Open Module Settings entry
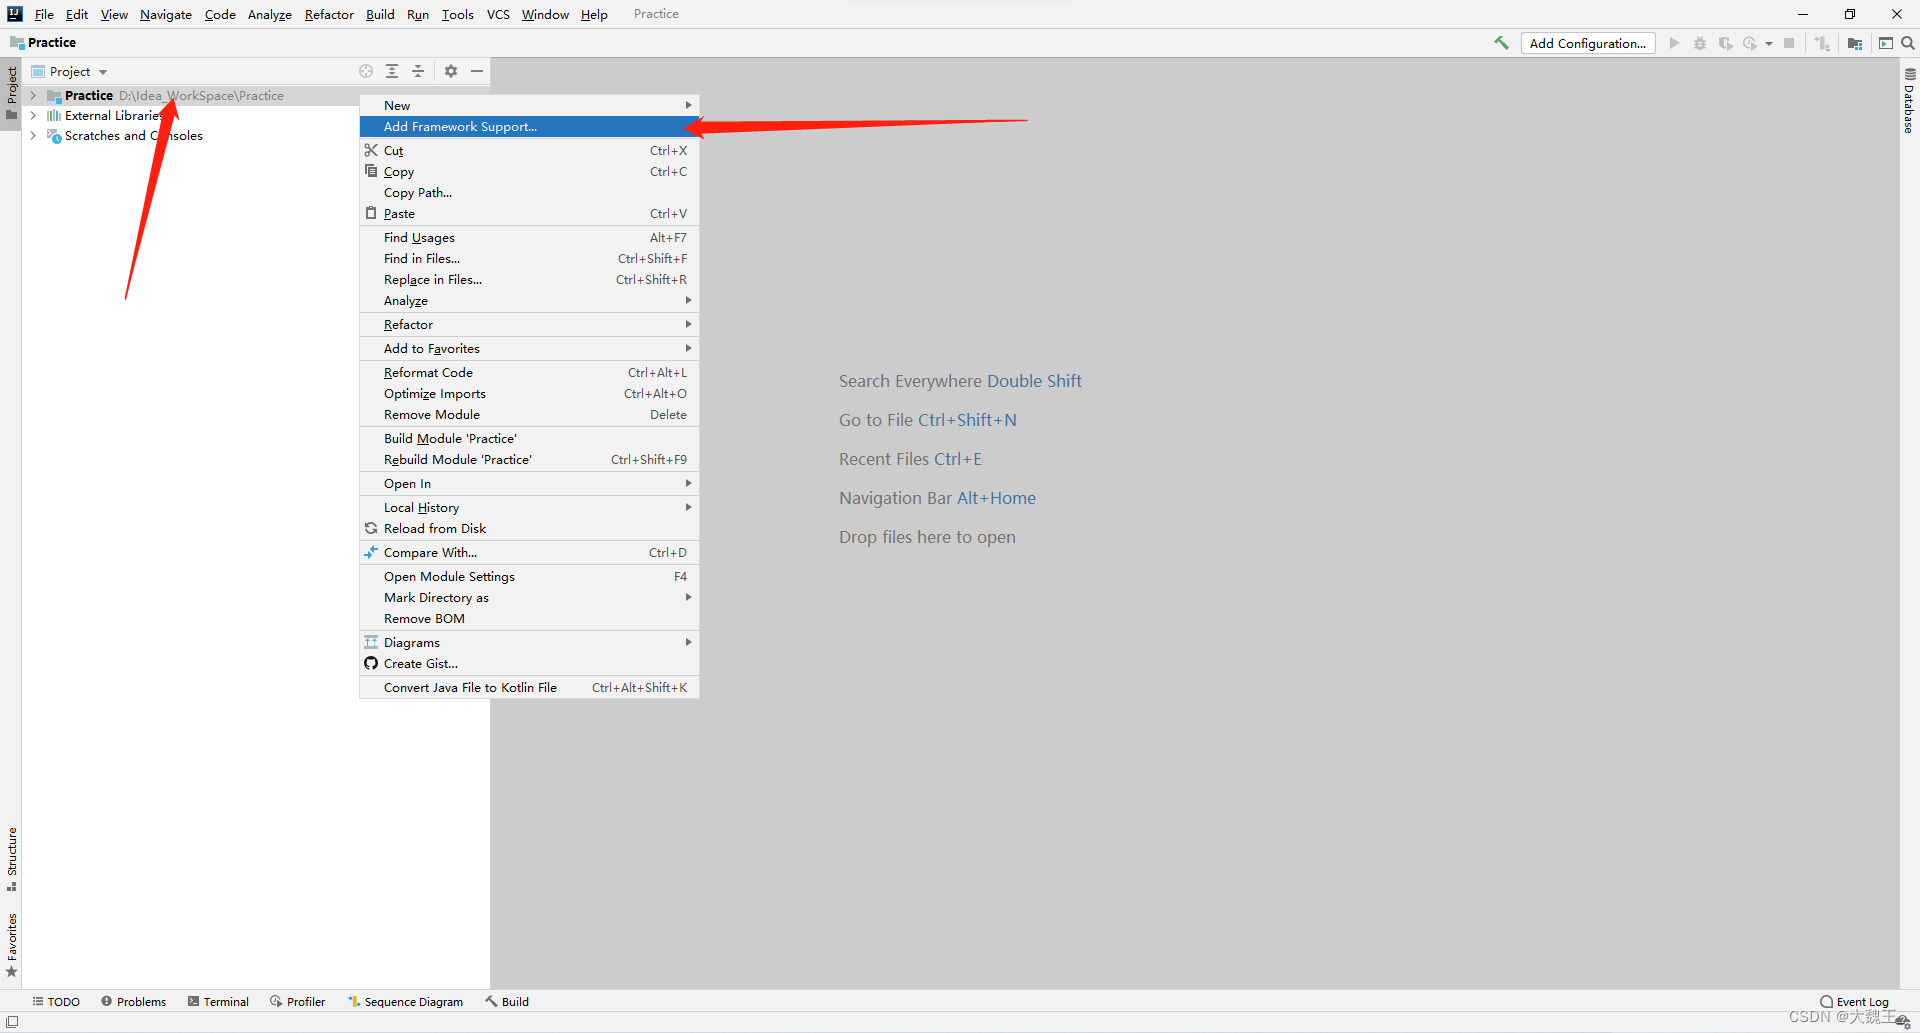The width and height of the screenshot is (1920, 1033). [x=529, y=577]
